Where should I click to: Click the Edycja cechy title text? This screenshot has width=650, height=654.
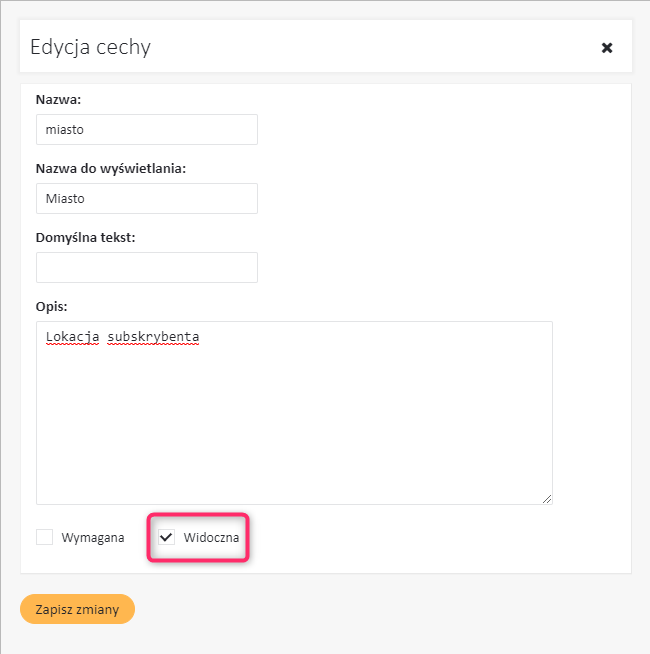[91, 47]
